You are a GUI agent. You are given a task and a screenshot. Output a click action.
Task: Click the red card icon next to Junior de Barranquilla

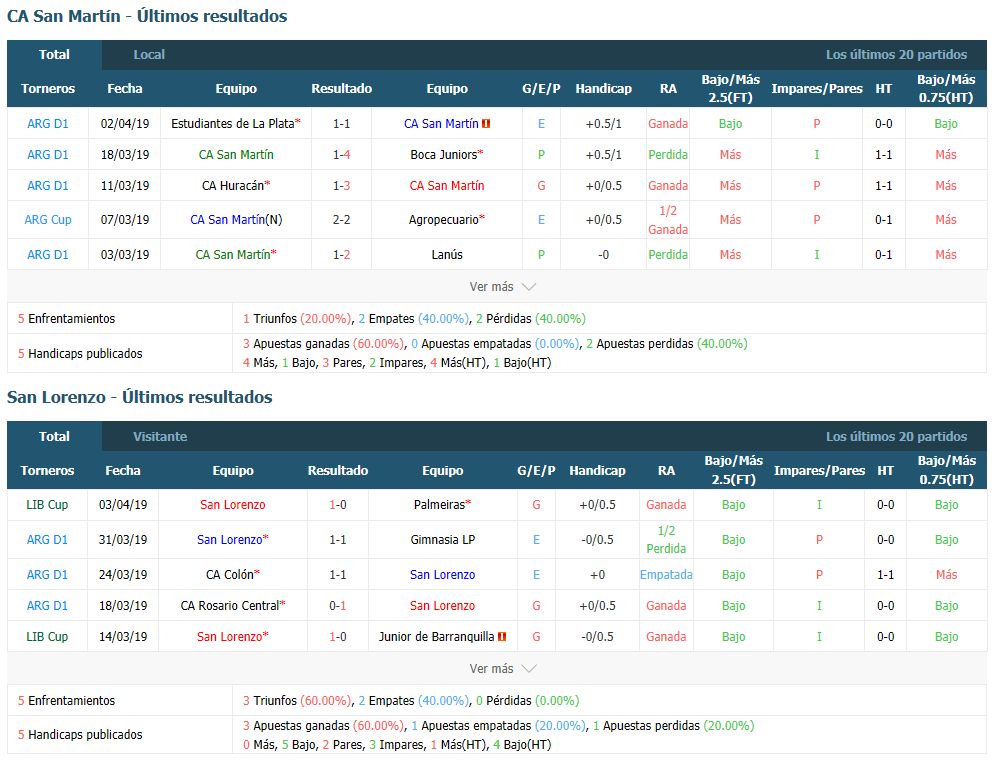(502, 637)
